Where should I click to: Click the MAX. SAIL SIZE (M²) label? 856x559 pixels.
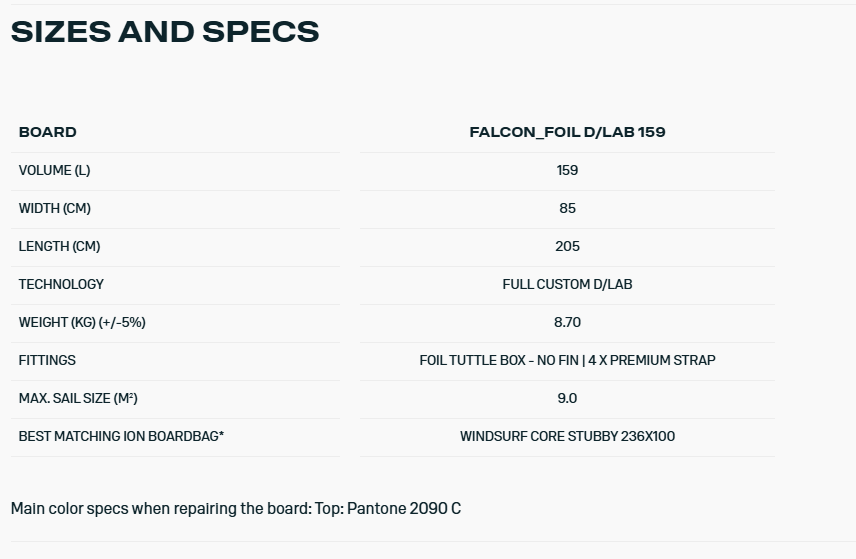click(x=78, y=398)
